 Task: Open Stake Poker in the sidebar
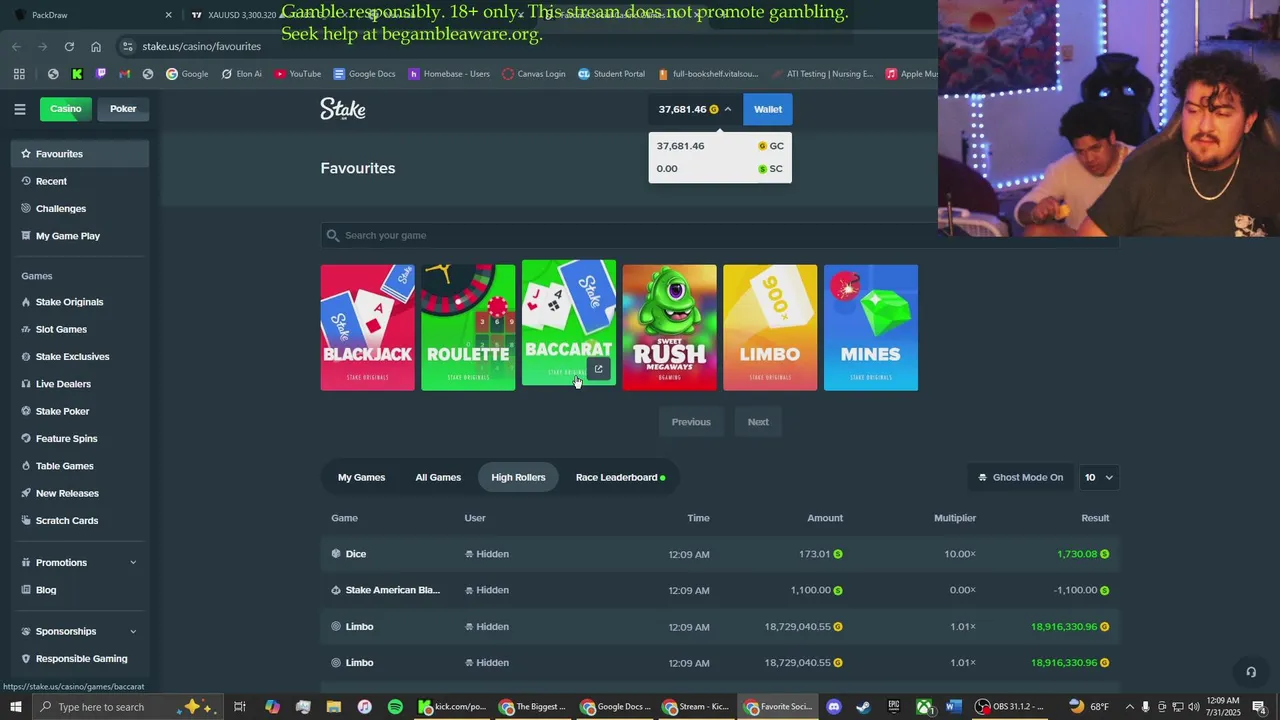[x=80, y=411]
